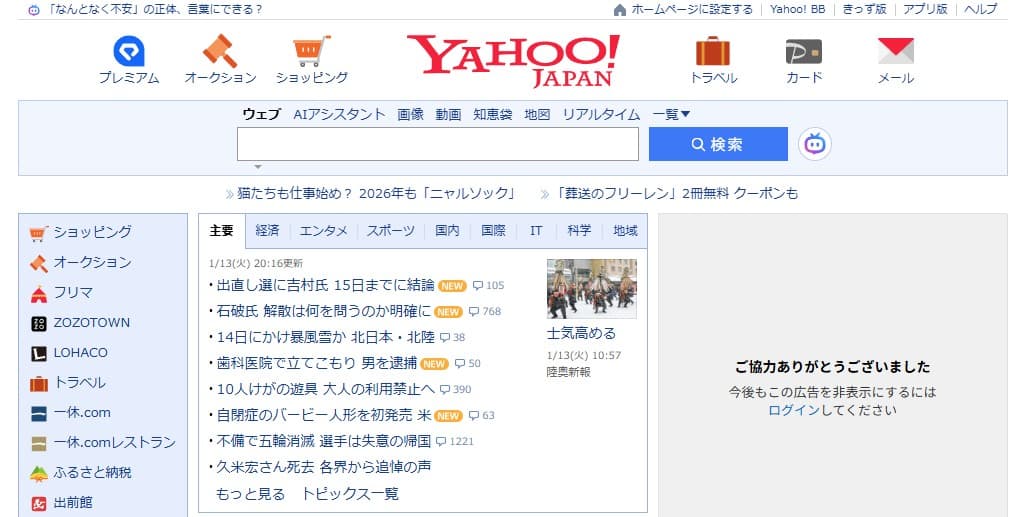Click the ログイン link in ad panel
Screen dimensions: 1015x517
click(x=794, y=410)
